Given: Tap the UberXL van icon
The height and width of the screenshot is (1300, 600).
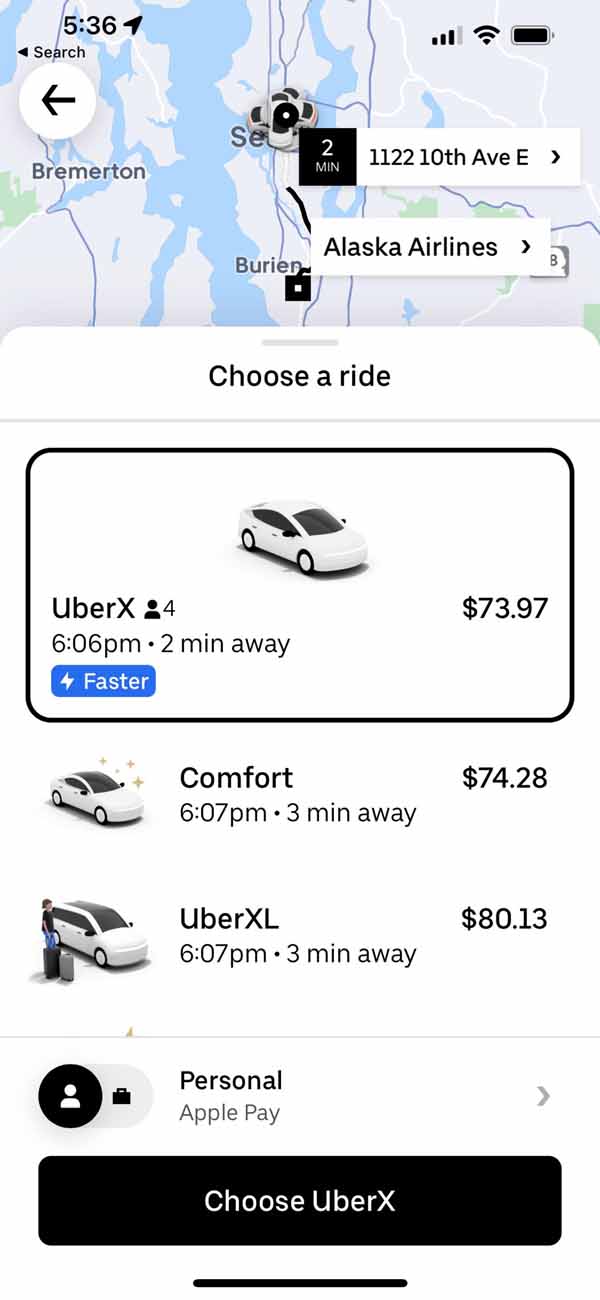Looking at the screenshot, I should [90, 940].
